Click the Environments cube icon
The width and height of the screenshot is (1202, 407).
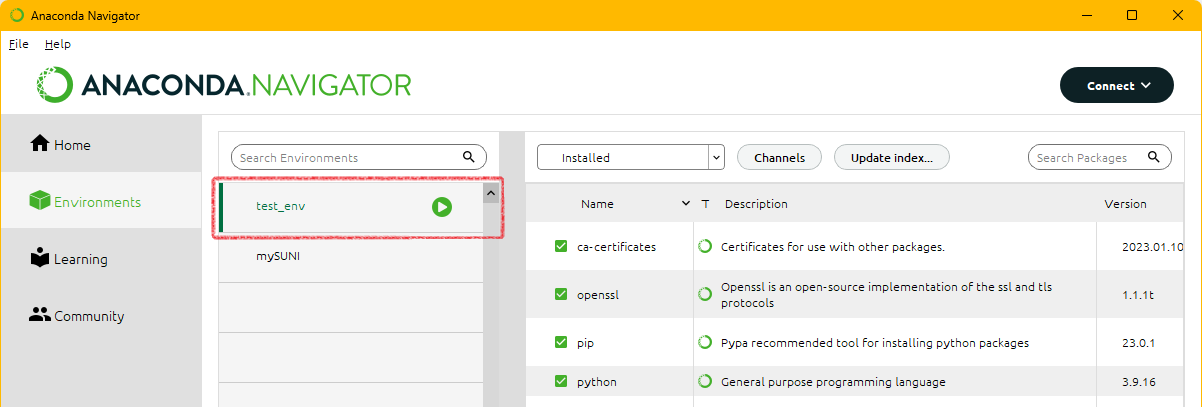pos(40,201)
